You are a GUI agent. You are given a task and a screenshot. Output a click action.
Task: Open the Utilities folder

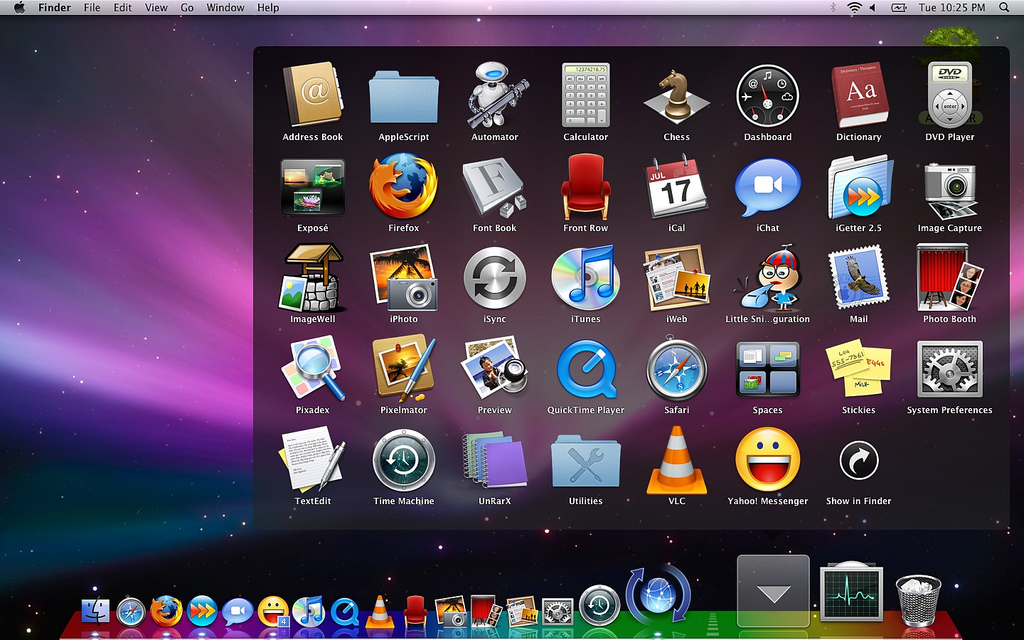tap(586, 461)
